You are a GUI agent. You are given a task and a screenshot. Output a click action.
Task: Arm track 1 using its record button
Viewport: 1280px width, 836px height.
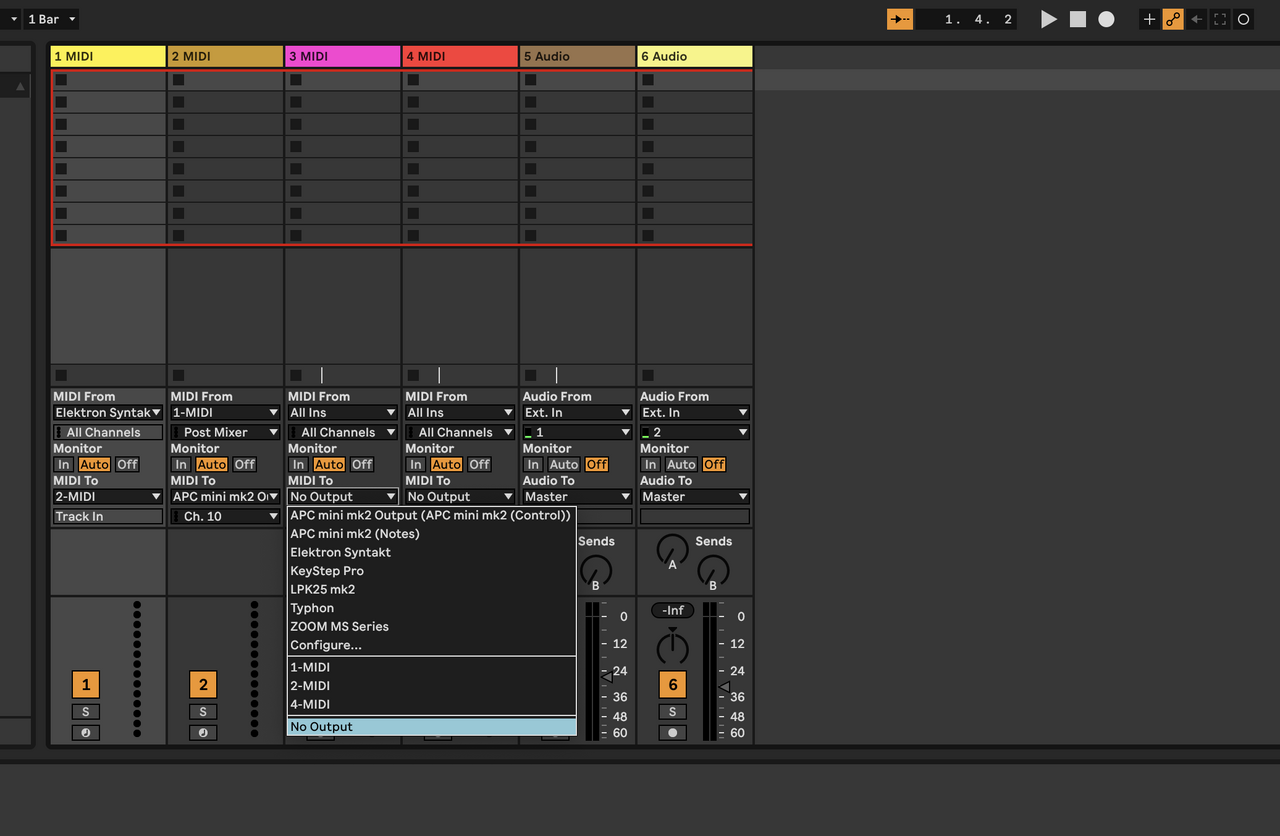85,732
